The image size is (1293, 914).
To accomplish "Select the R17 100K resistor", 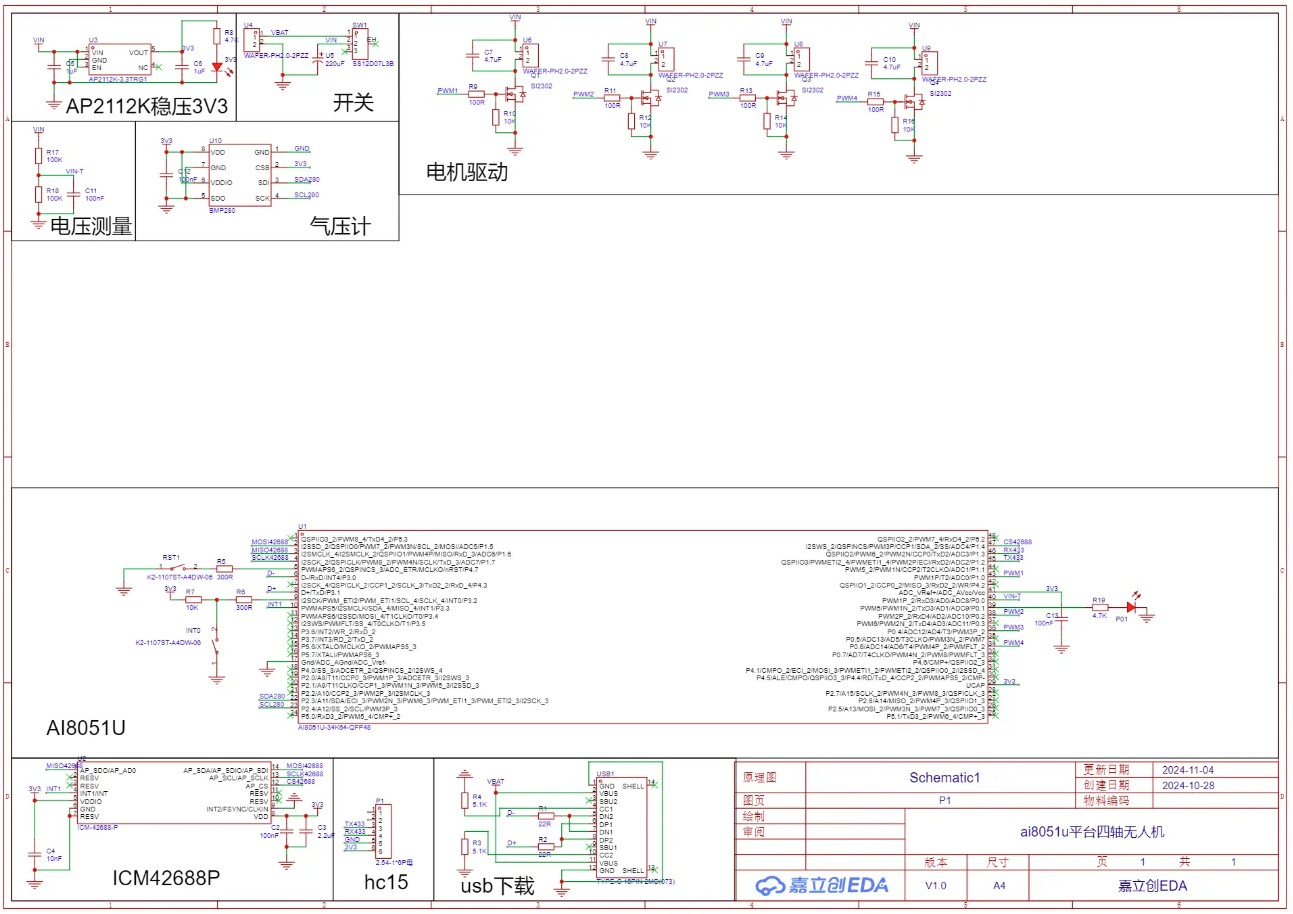I will 39,156.
